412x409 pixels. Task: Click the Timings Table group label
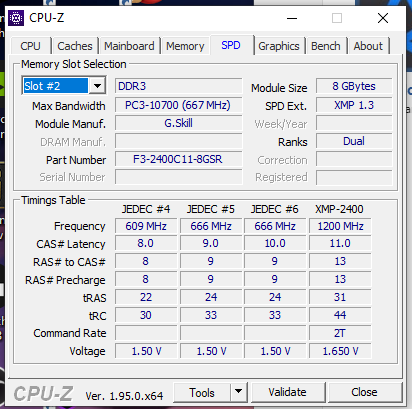click(53, 200)
